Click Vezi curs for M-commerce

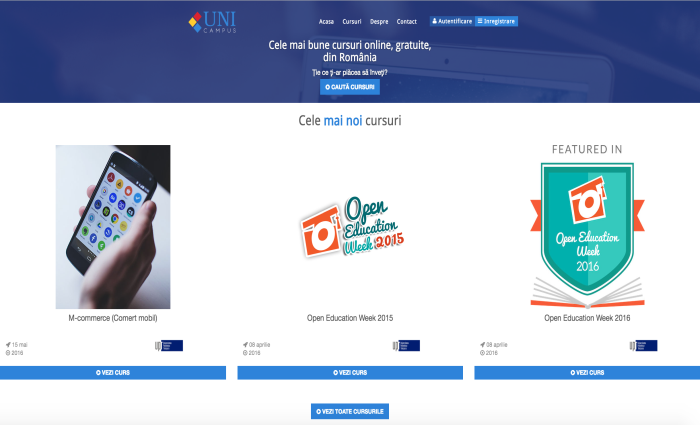pos(113,373)
